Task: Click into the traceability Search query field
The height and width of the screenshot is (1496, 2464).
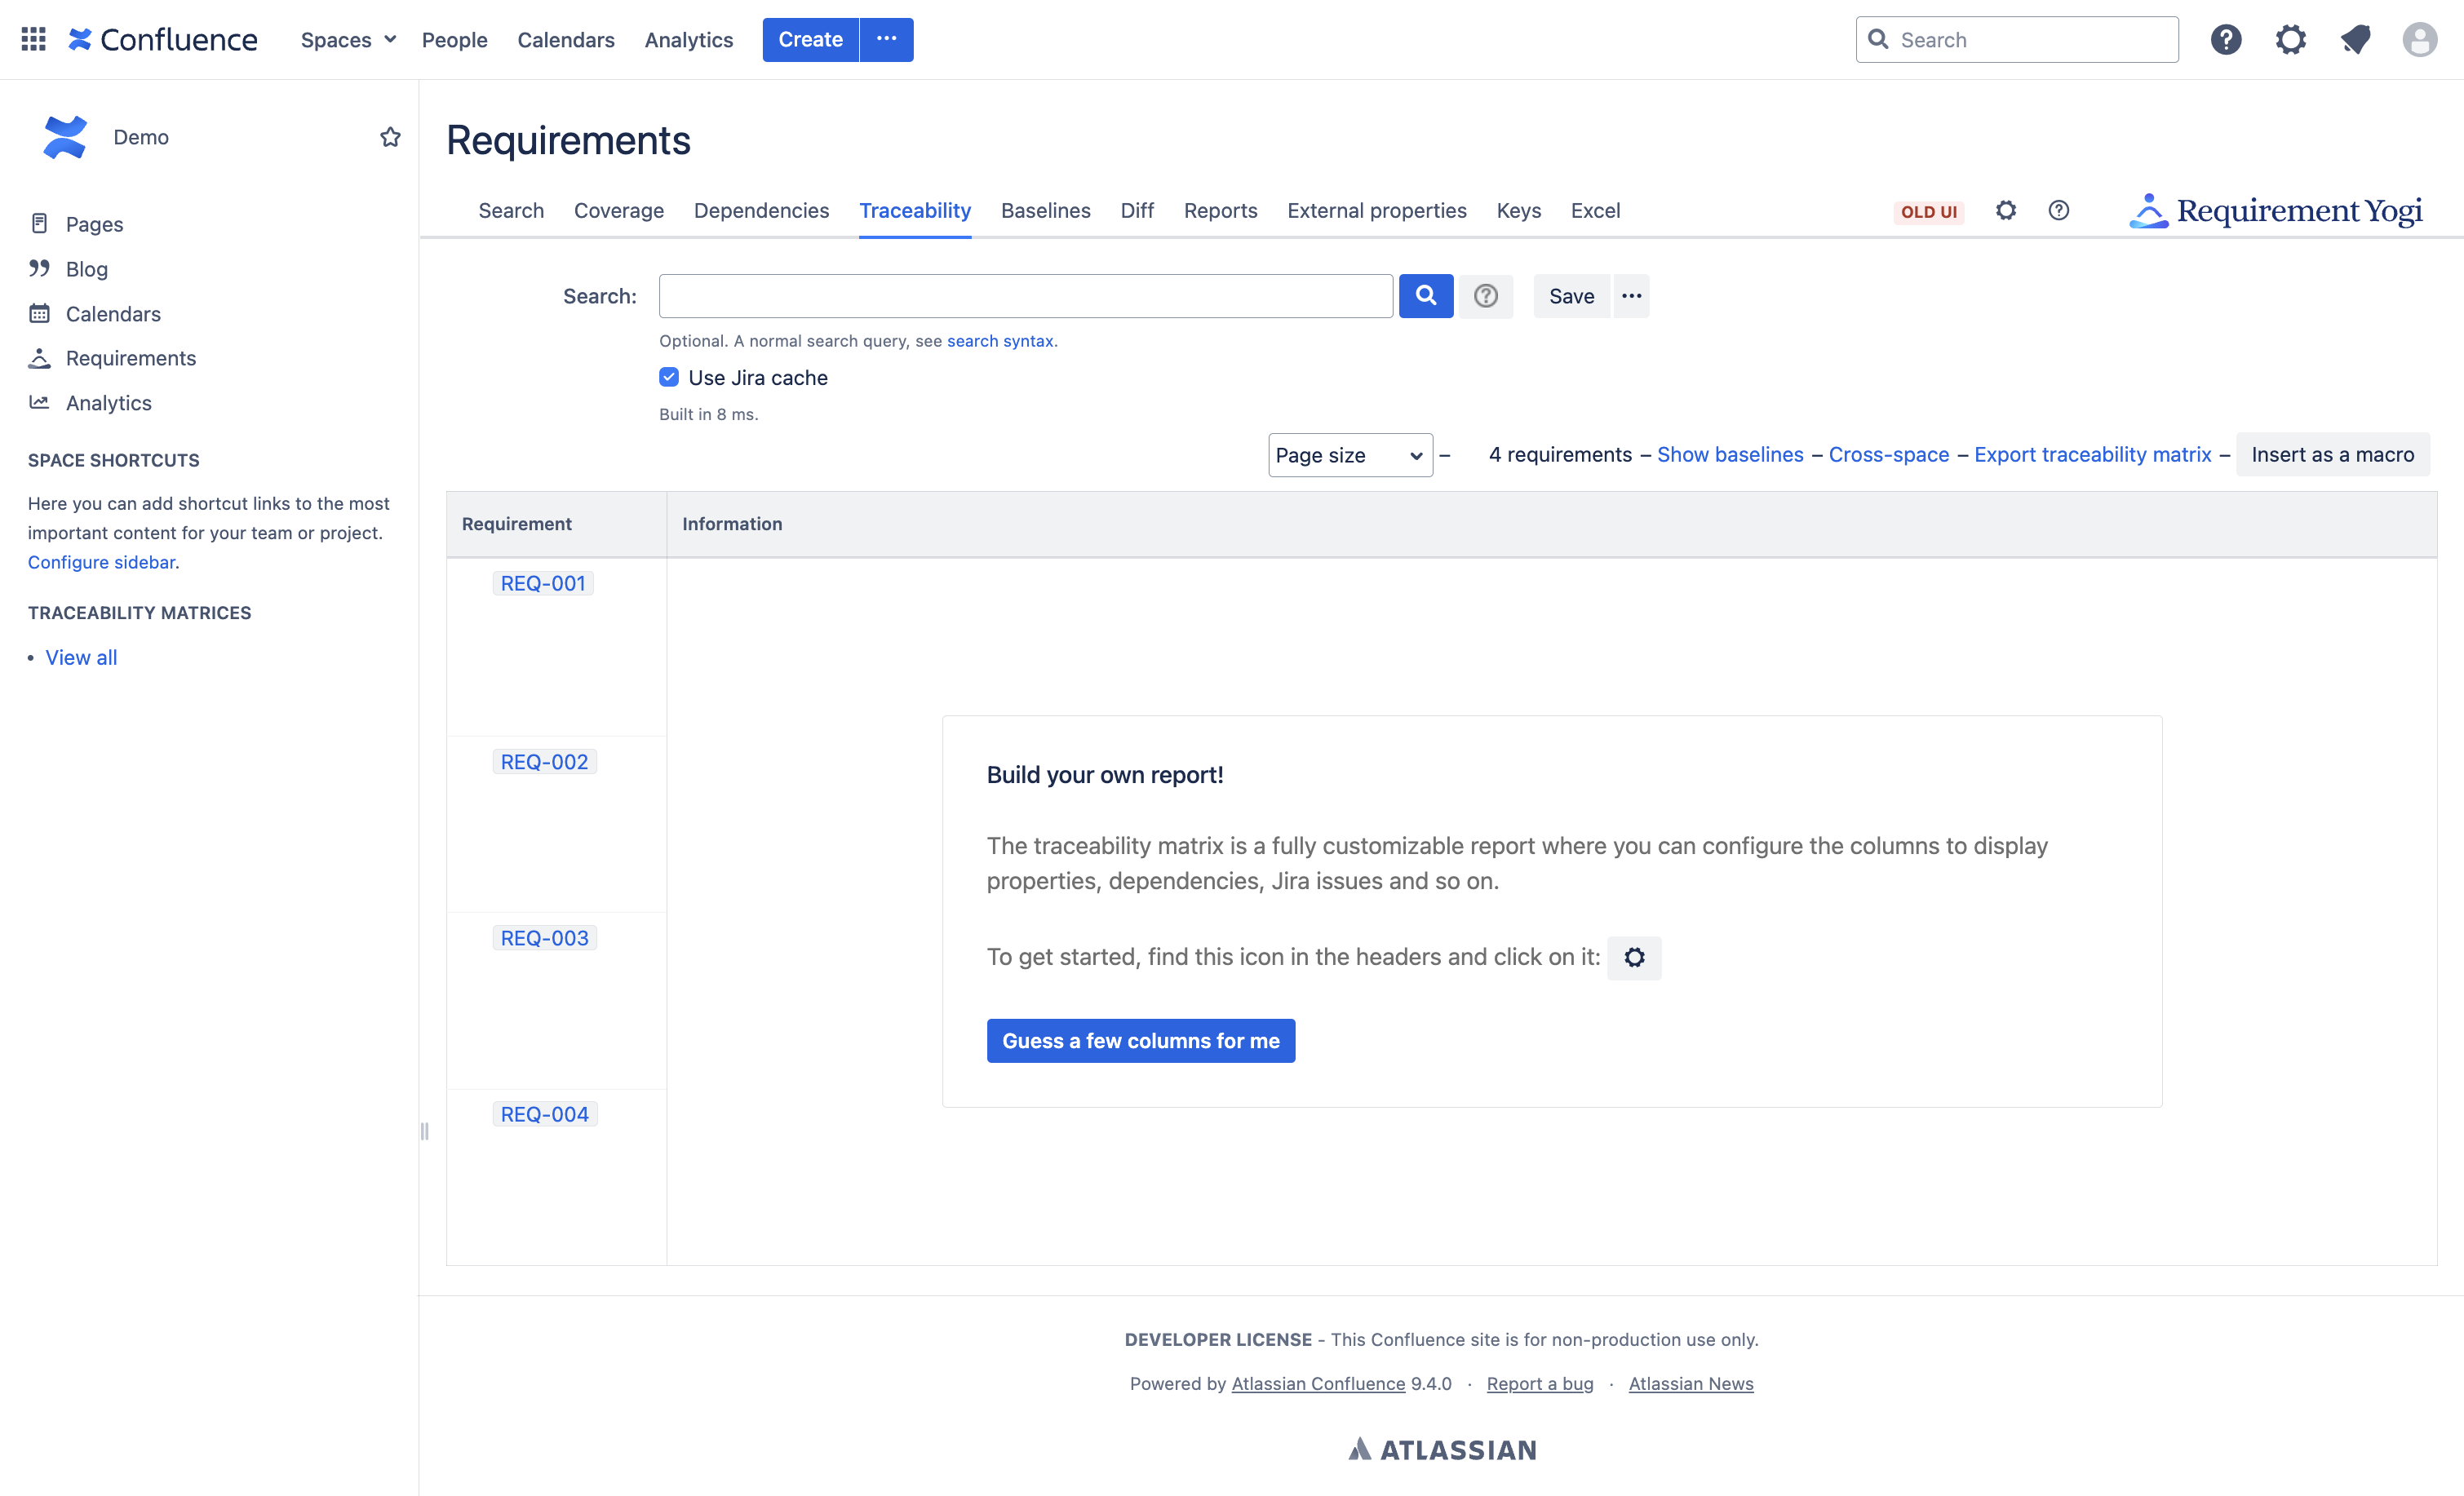Action: pyautogui.click(x=1025, y=296)
